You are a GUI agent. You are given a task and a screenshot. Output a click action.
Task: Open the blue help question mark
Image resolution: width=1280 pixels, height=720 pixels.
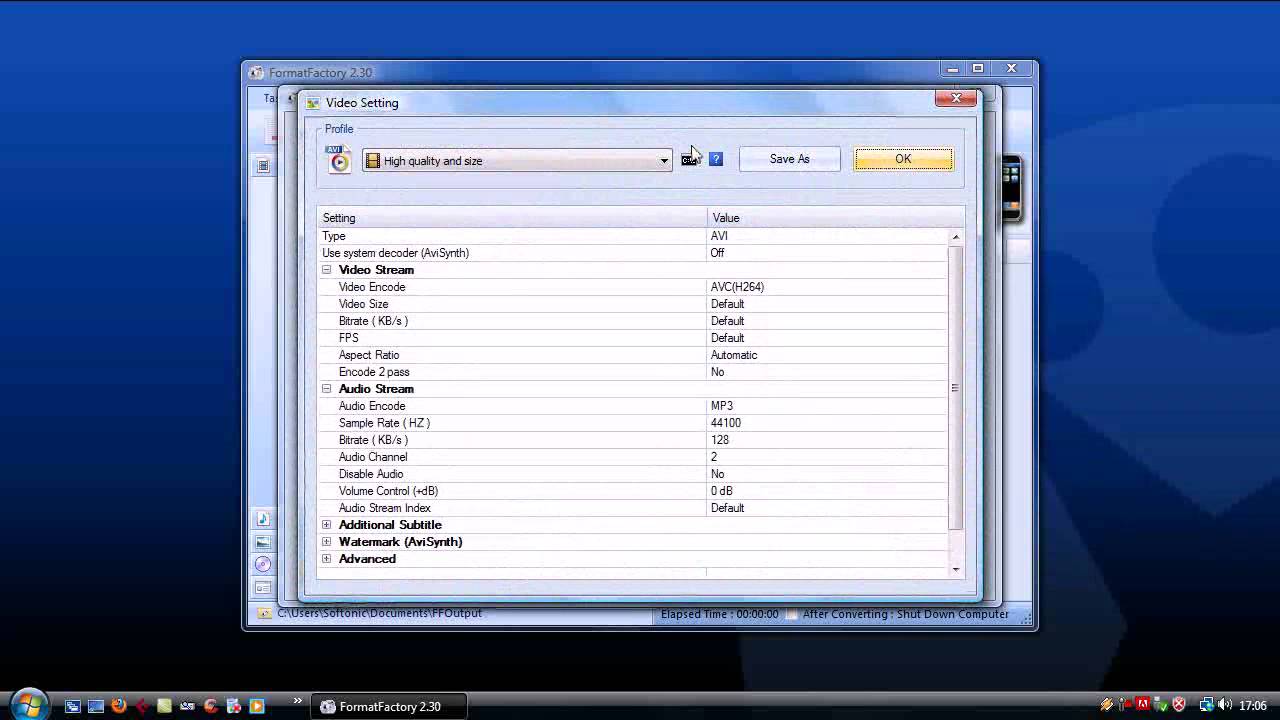716,159
